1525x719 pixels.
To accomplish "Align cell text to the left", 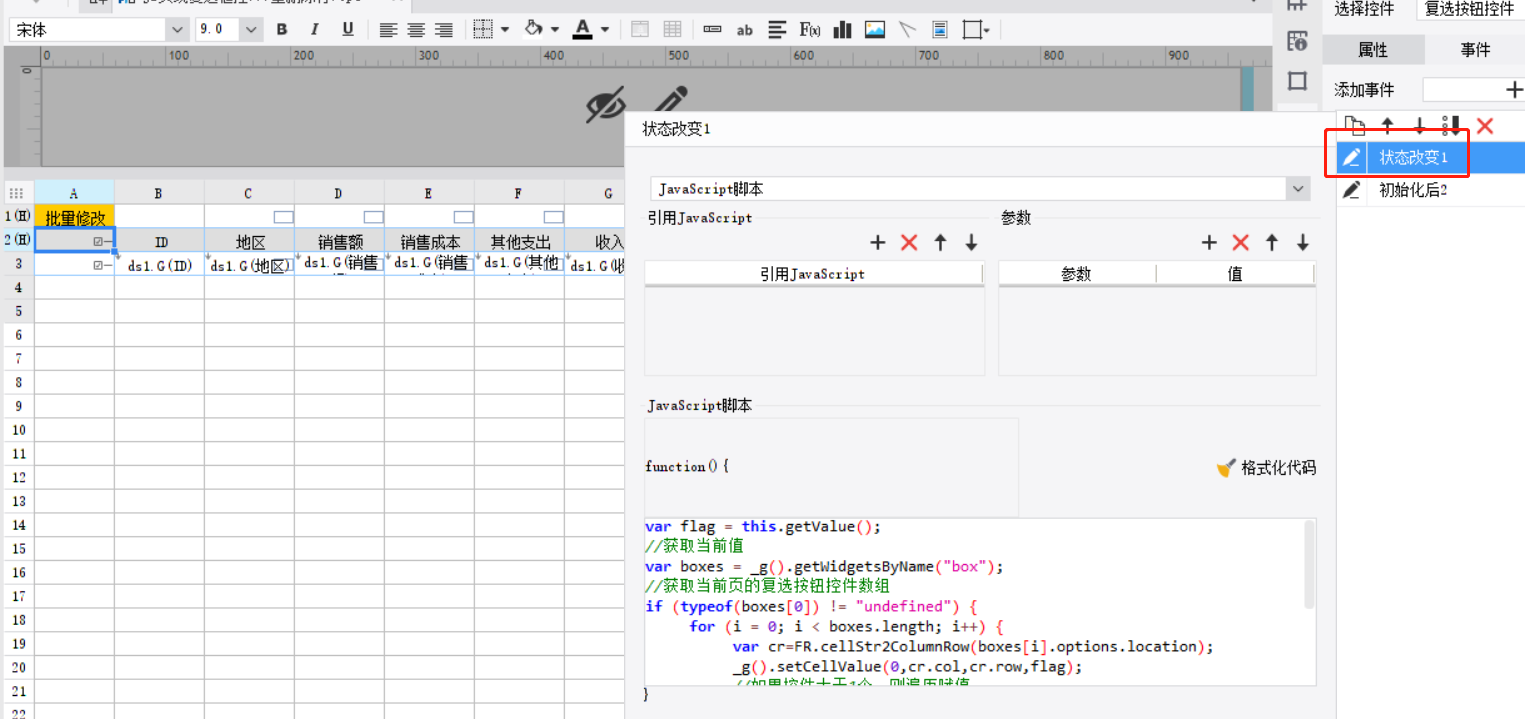I will (389, 30).
